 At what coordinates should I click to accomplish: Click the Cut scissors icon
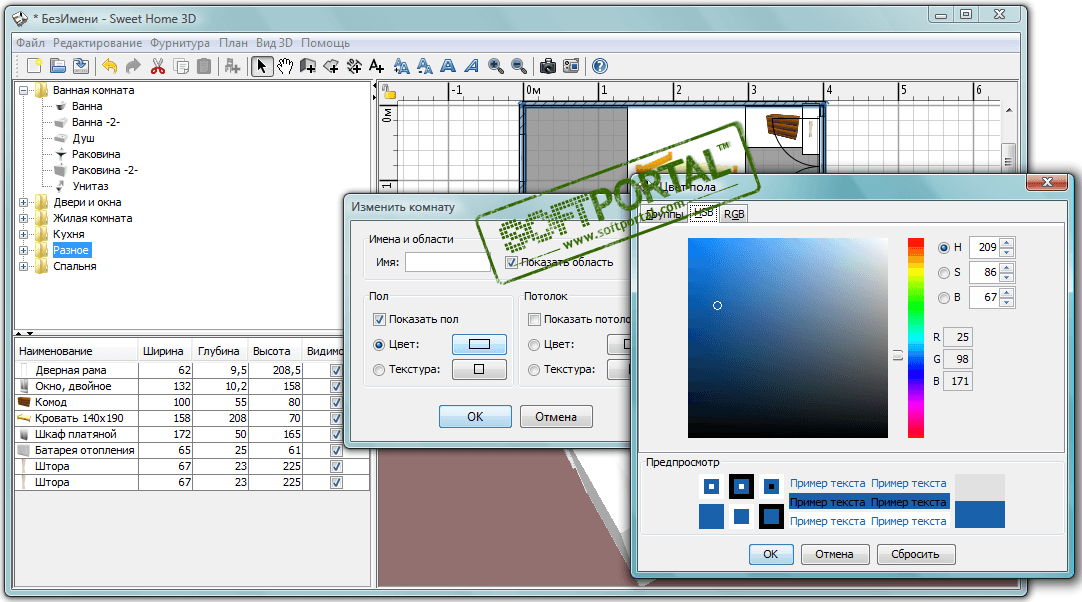coord(158,66)
